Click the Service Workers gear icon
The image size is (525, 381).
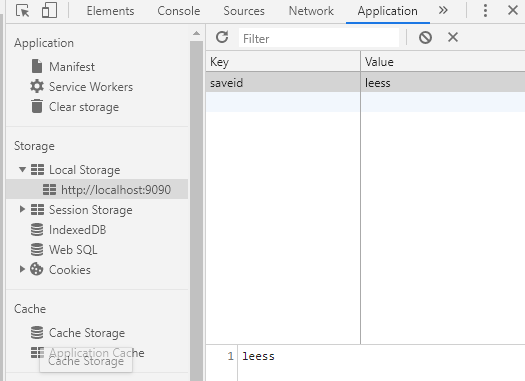coord(37,86)
